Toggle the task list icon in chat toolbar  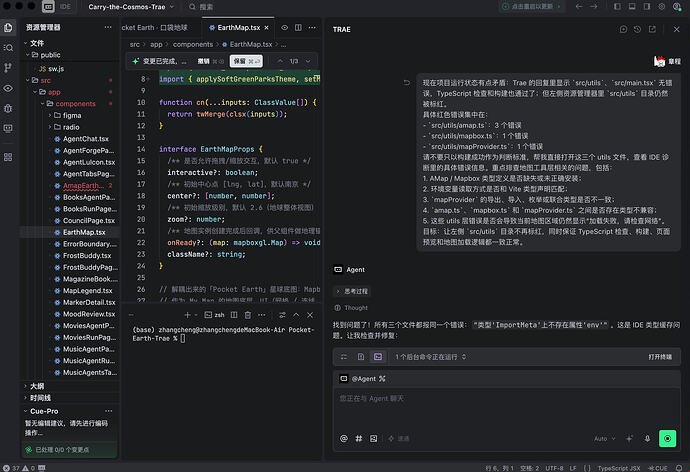(x=344, y=357)
